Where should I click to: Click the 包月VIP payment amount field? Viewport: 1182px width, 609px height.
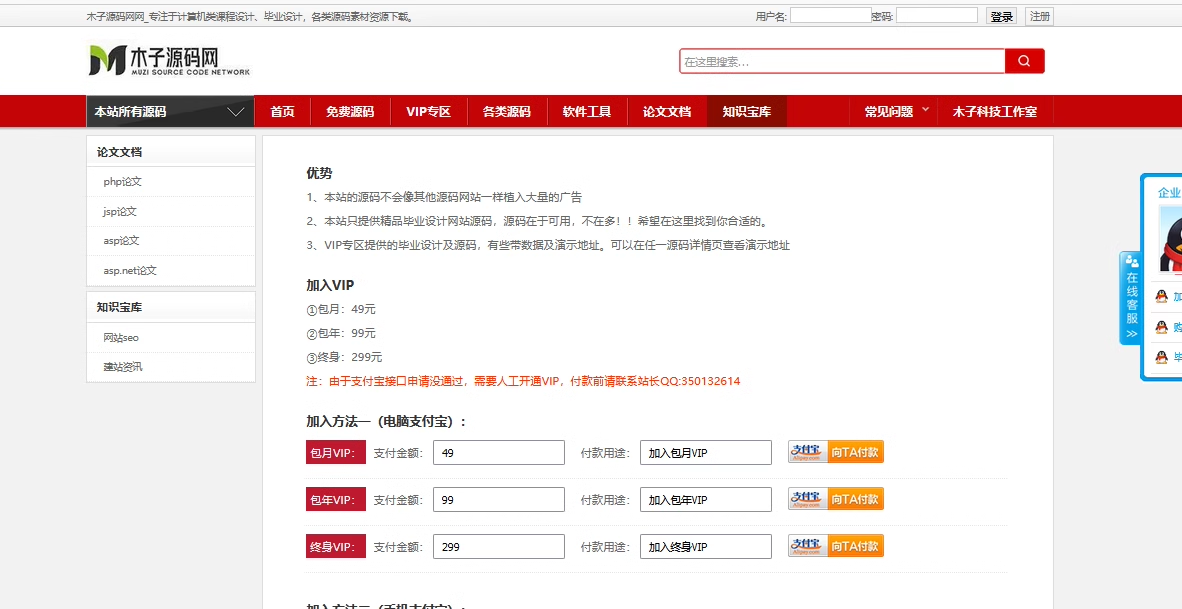[x=498, y=453]
